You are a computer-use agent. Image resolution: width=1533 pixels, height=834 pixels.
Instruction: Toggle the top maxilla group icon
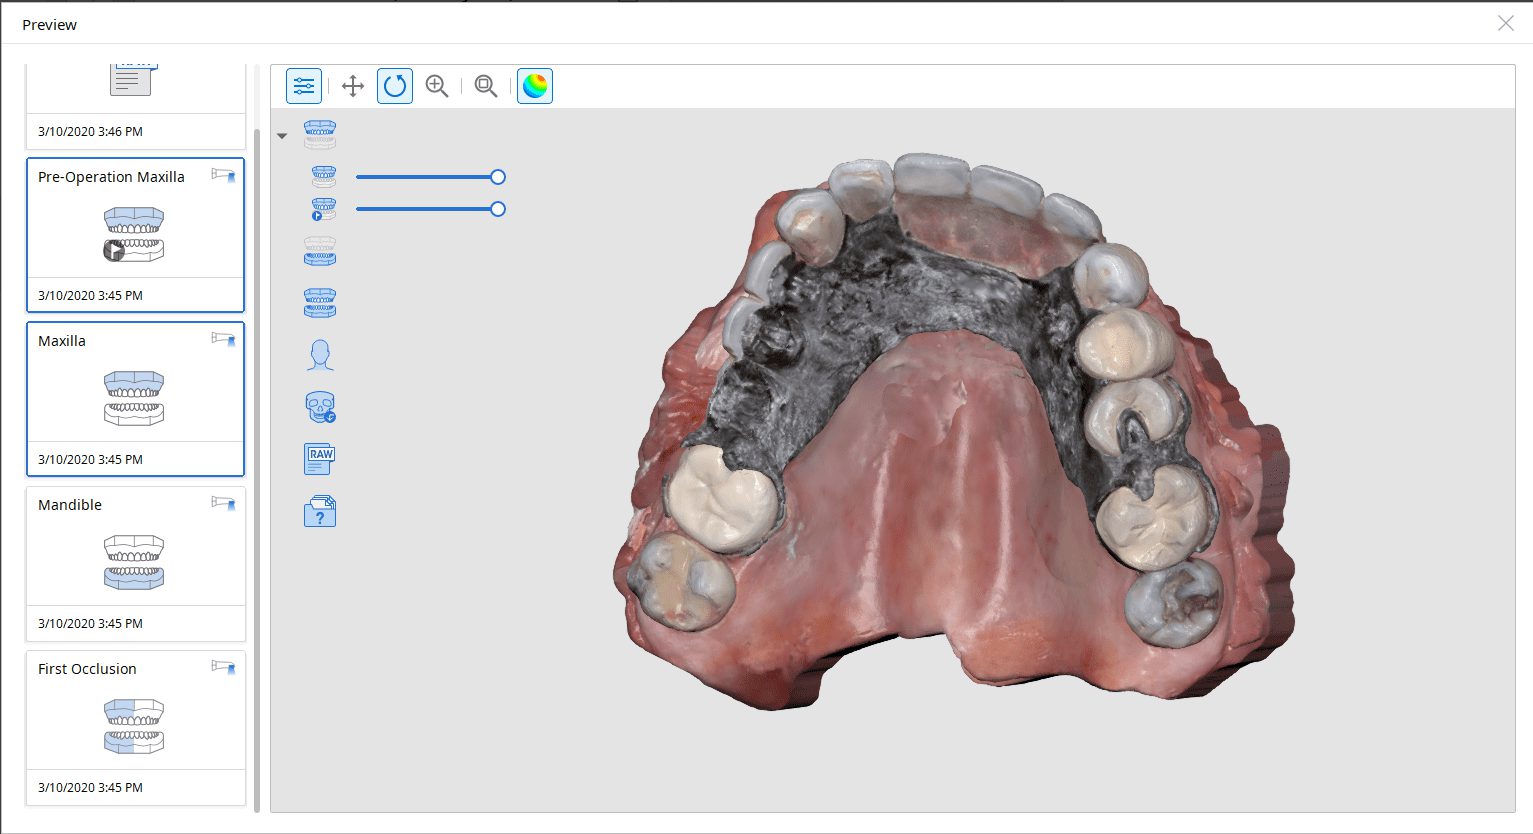coord(320,134)
